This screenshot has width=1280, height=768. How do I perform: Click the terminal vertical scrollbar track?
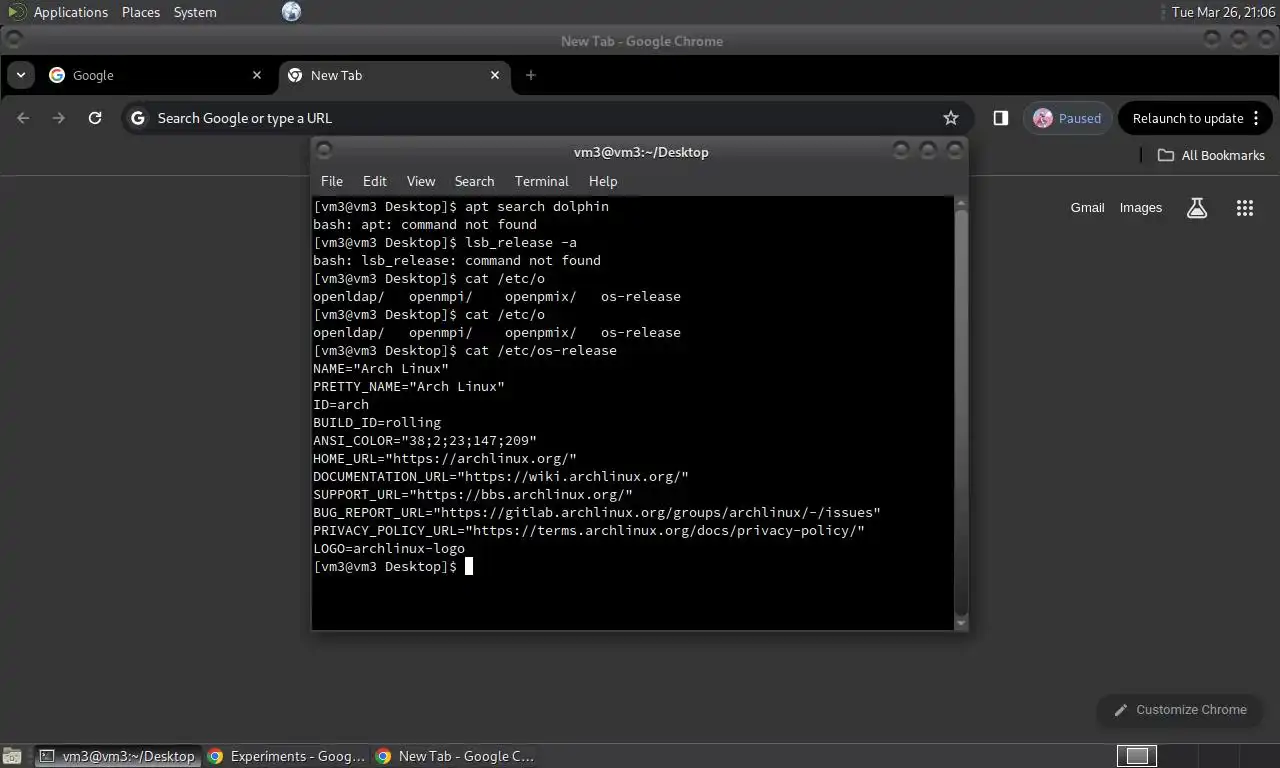click(961, 413)
